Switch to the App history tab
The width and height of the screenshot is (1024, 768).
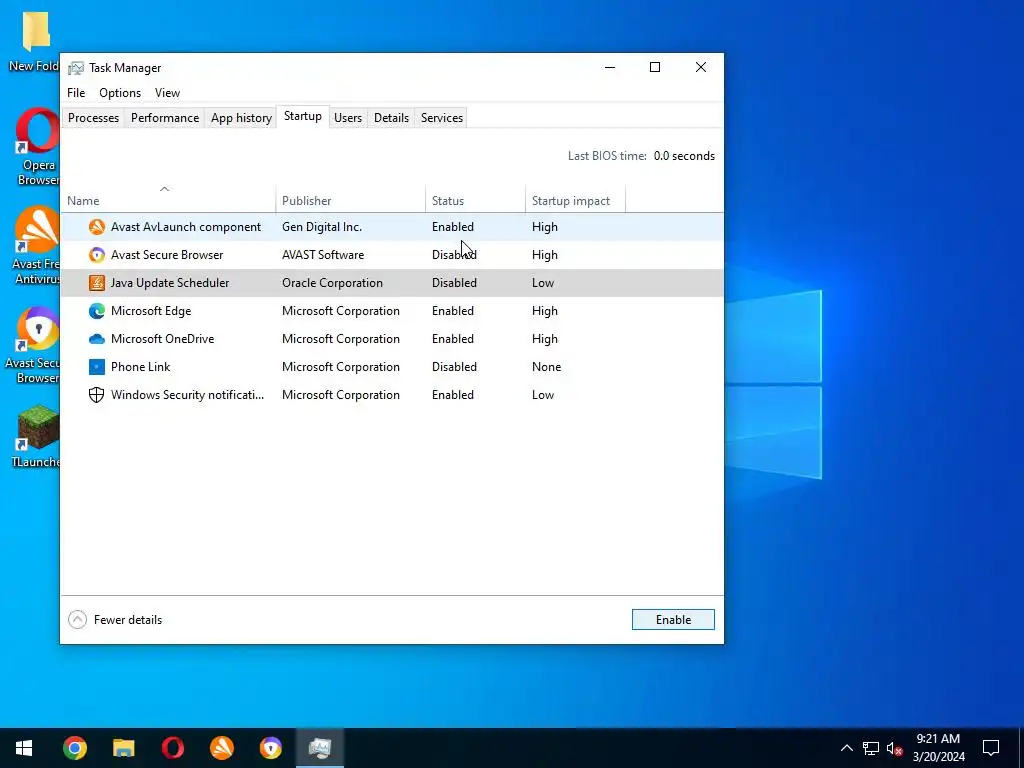[x=241, y=118]
